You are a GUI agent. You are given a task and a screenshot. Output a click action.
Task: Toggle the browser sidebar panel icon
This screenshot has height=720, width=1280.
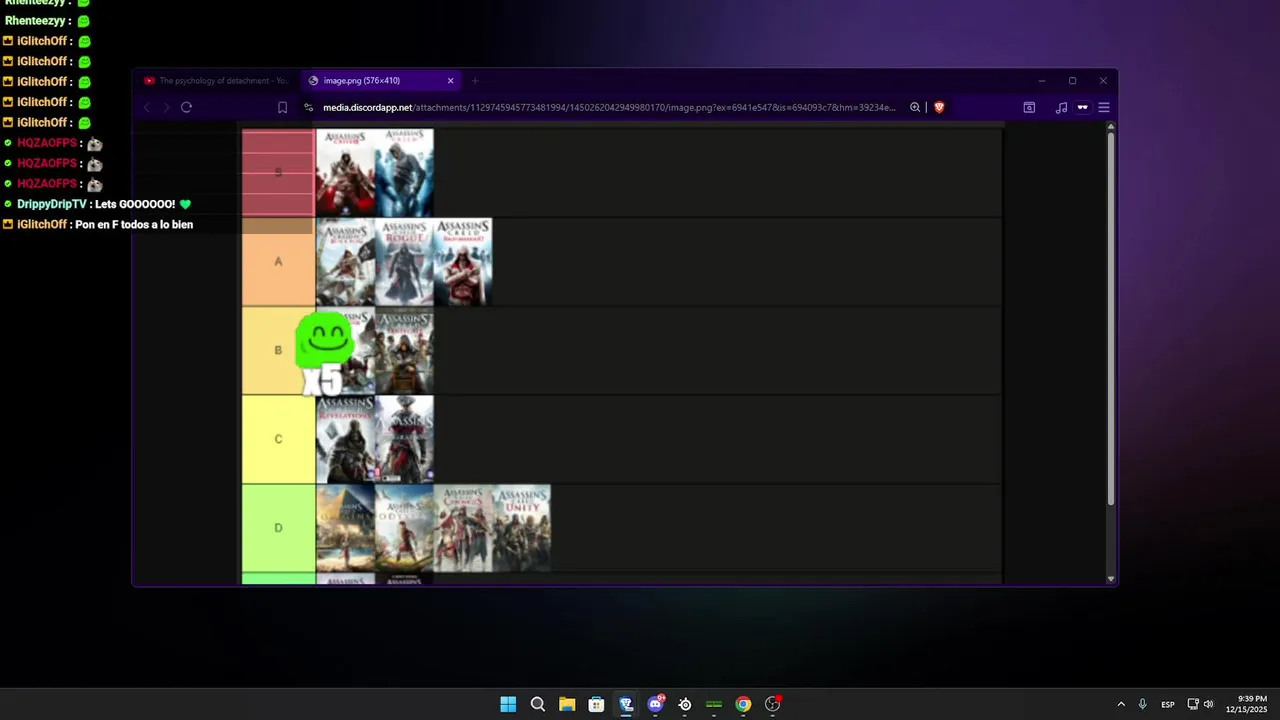pyautogui.click(x=1029, y=107)
